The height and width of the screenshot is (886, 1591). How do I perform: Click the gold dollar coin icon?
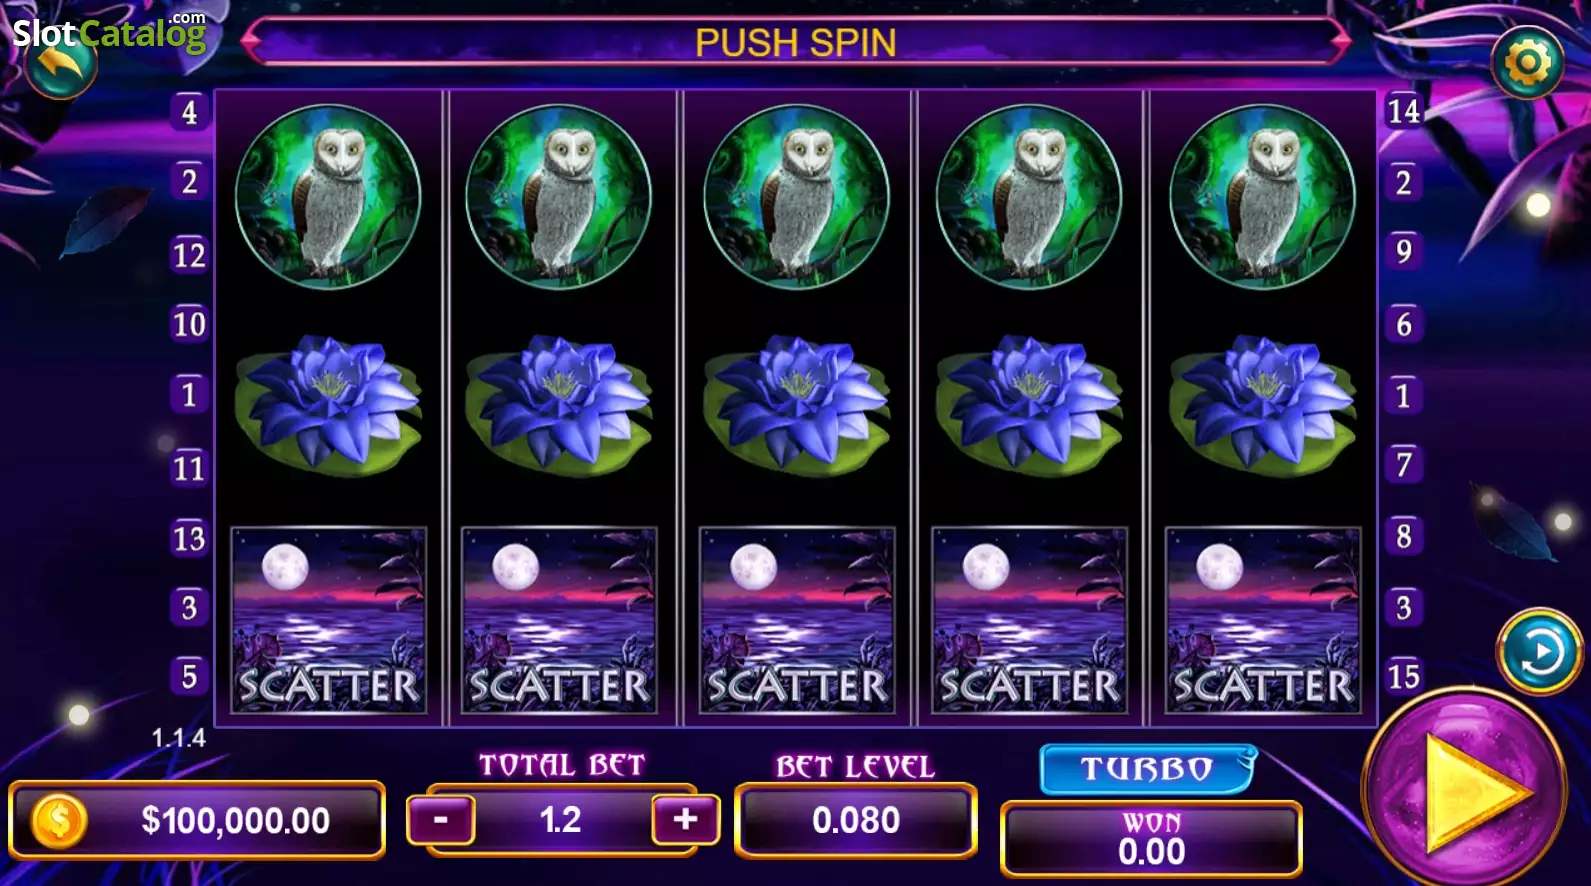[x=59, y=820]
